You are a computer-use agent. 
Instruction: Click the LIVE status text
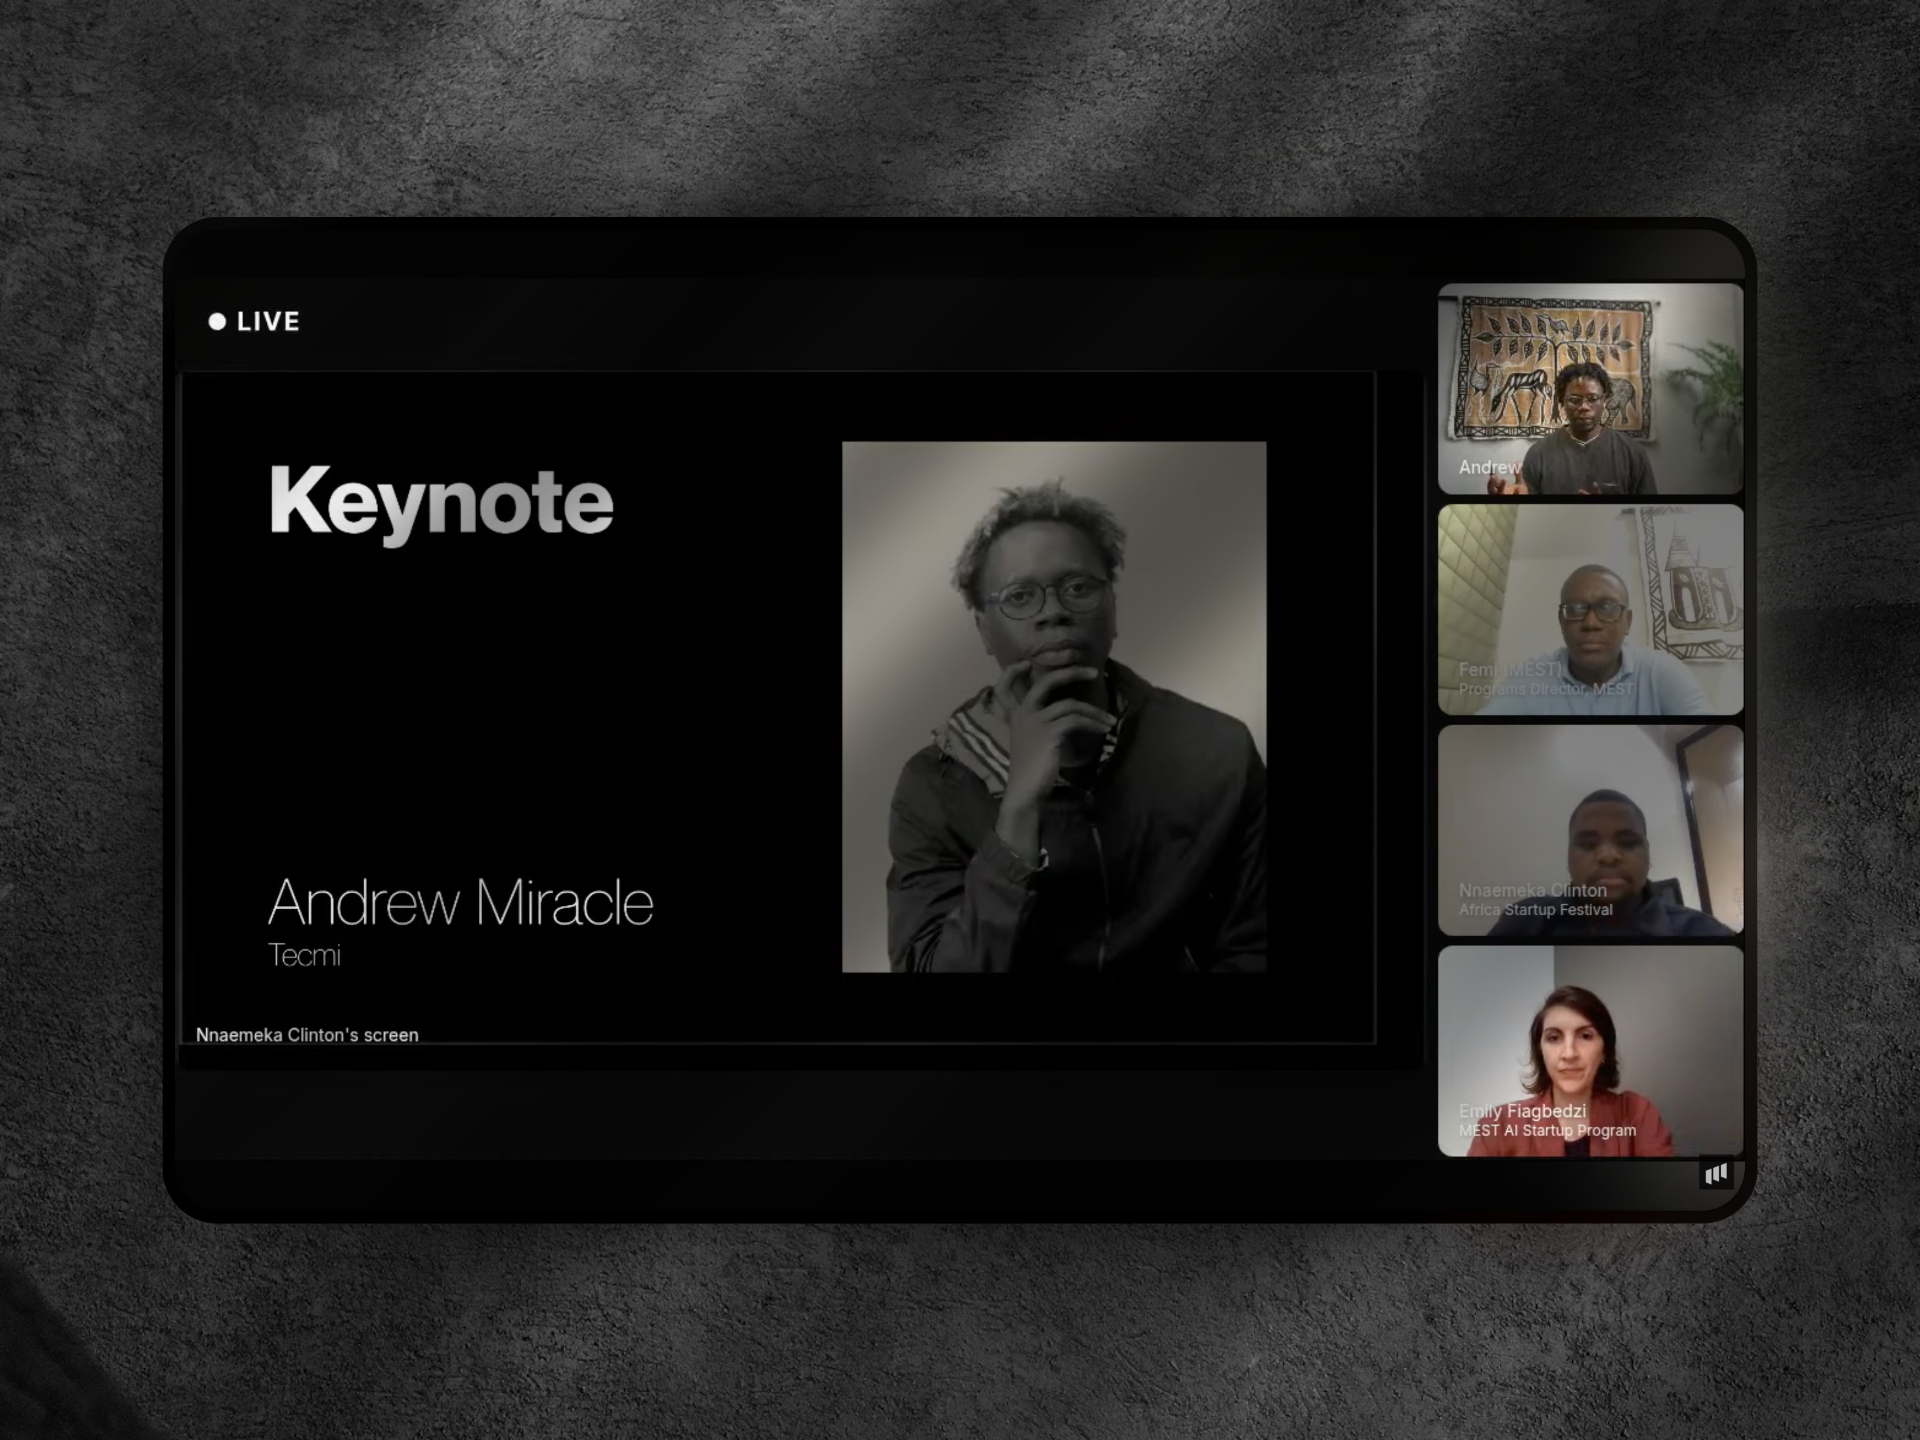[x=268, y=321]
